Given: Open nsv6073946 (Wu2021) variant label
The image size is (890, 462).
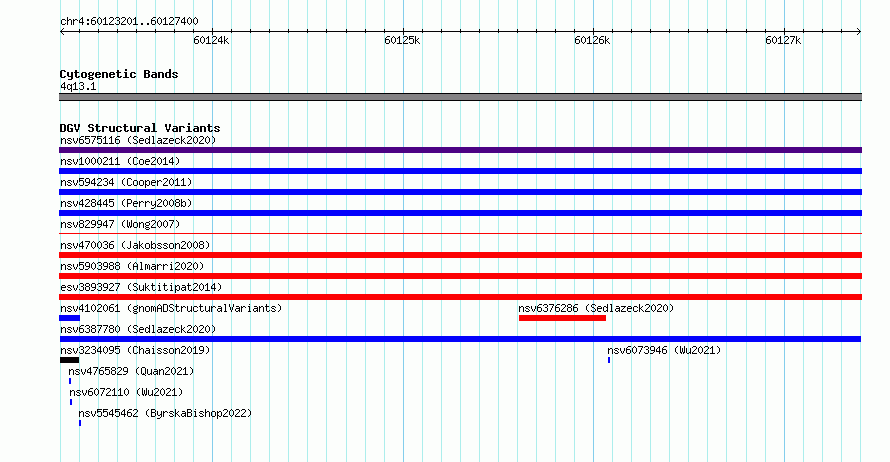Looking at the screenshot, I should pyautogui.click(x=664, y=350).
